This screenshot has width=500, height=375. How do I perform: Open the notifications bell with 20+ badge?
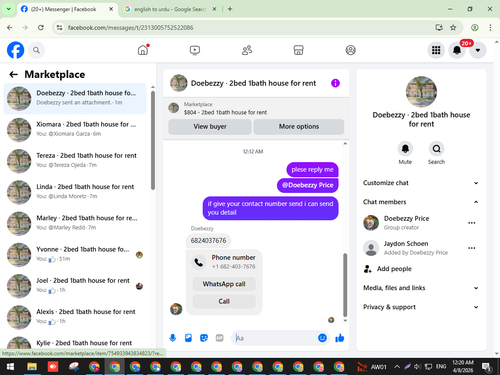pos(457,50)
